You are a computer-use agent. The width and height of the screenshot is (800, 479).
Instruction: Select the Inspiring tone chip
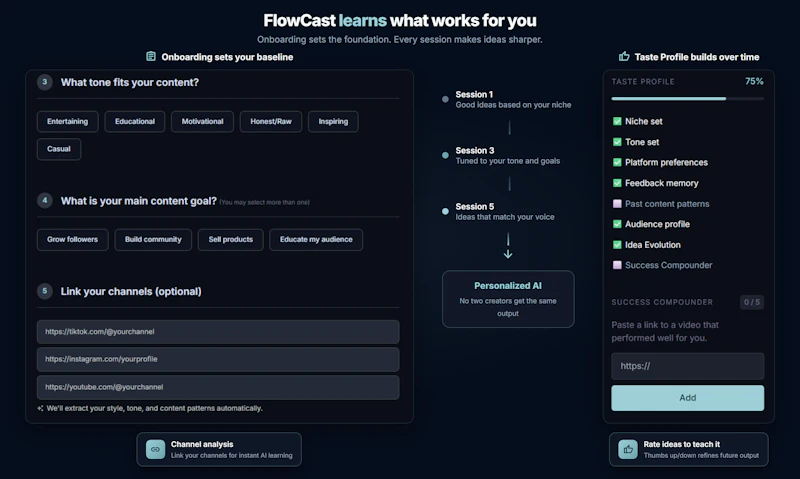pos(333,121)
